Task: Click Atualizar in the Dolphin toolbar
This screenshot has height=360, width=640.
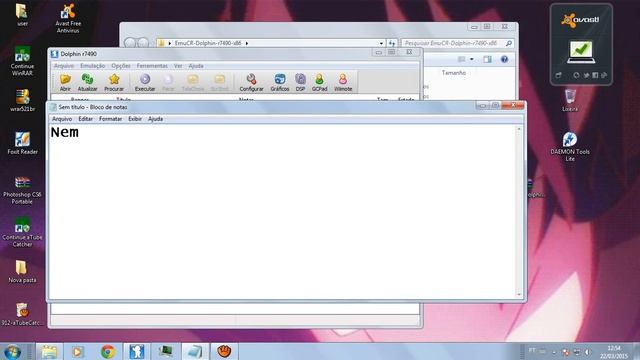Action: pyautogui.click(x=87, y=82)
